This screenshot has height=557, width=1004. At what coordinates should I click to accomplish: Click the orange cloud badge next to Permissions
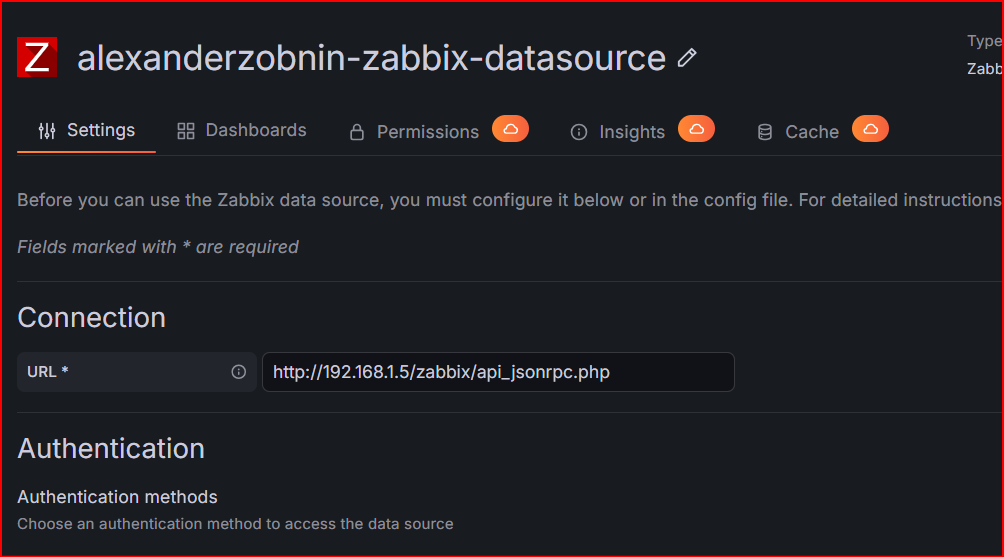pyautogui.click(x=510, y=129)
